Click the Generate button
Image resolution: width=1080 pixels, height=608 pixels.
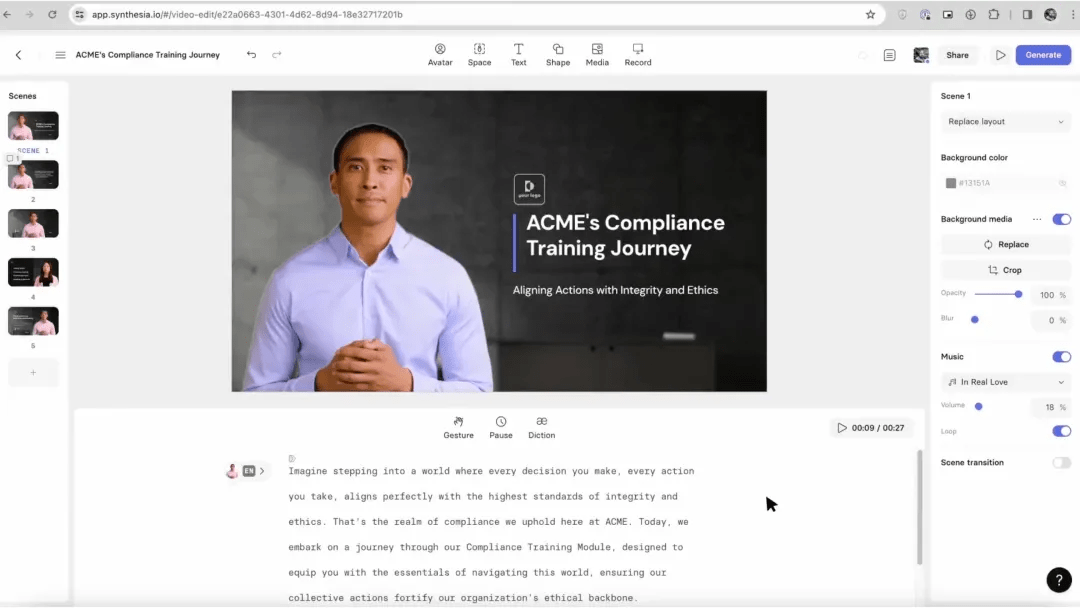coord(1043,54)
